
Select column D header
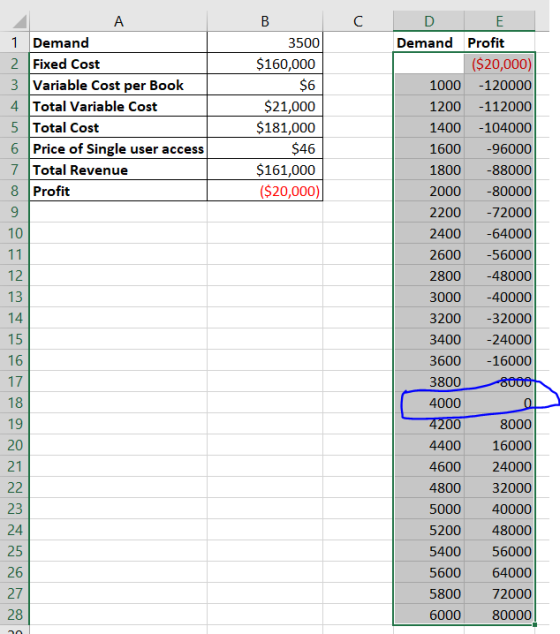pyautogui.click(x=429, y=21)
